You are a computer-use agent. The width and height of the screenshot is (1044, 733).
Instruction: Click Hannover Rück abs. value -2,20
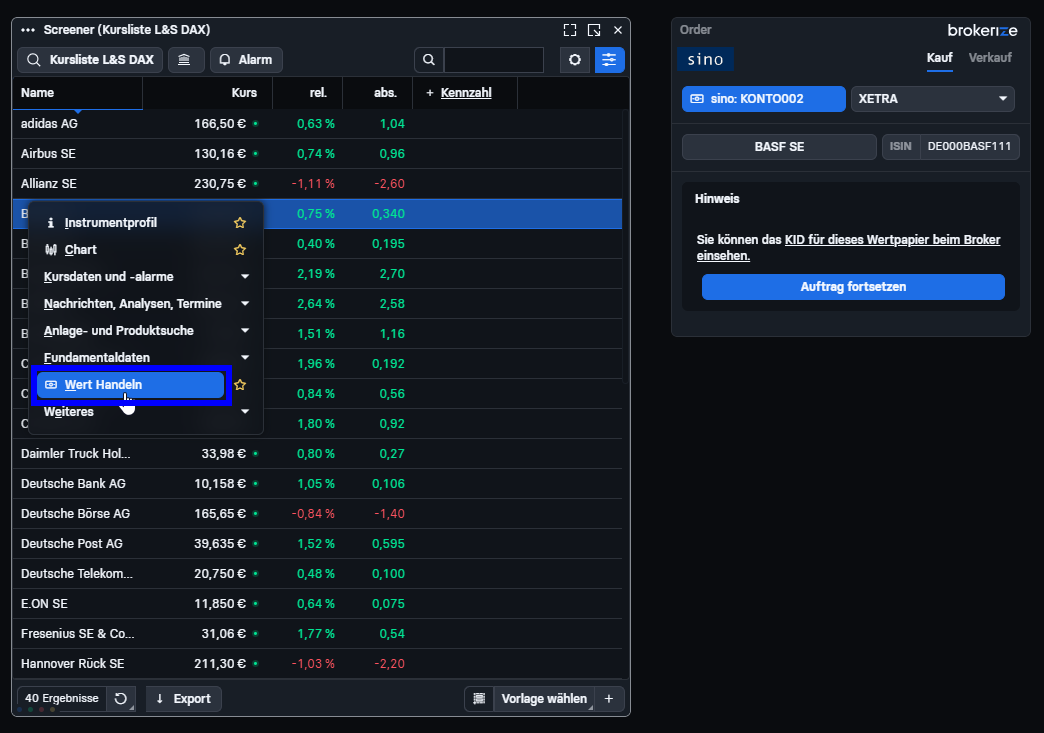click(390, 664)
